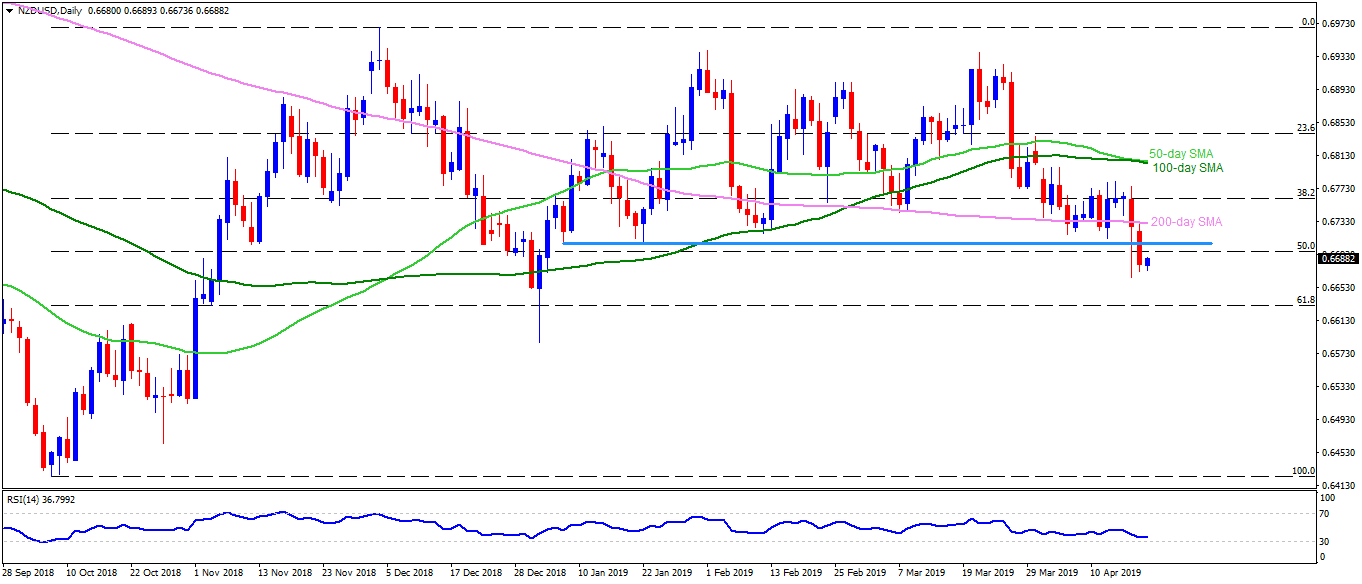Click the RSI 70 level label
The image size is (1362, 584).
point(1324,512)
